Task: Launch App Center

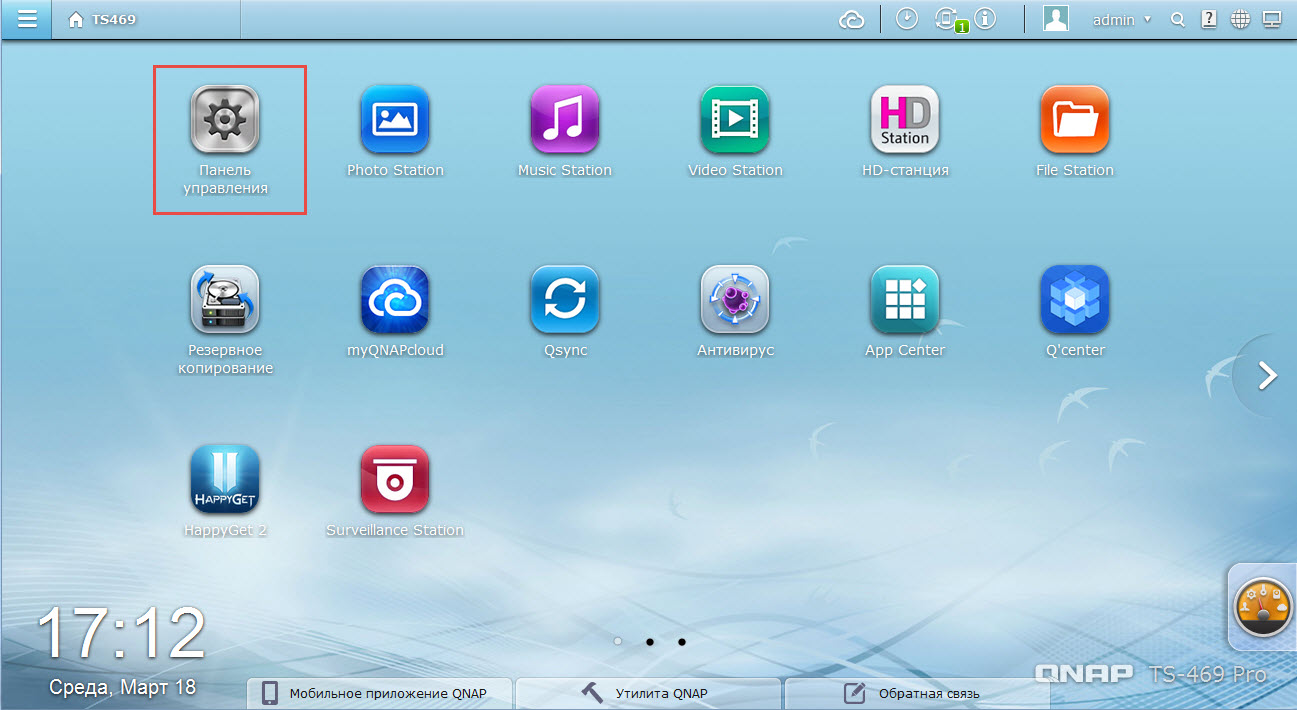Action: pyautogui.click(x=905, y=300)
